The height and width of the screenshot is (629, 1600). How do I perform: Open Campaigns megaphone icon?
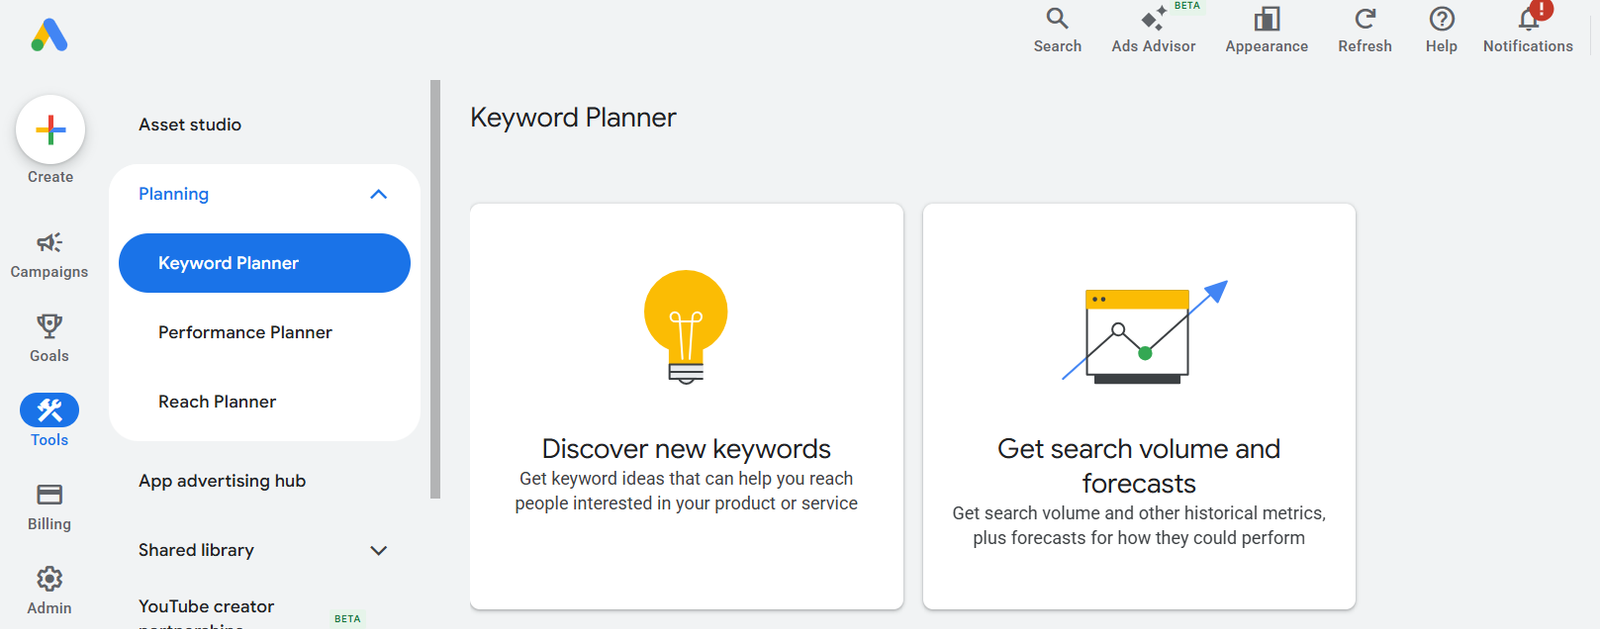coord(49,242)
